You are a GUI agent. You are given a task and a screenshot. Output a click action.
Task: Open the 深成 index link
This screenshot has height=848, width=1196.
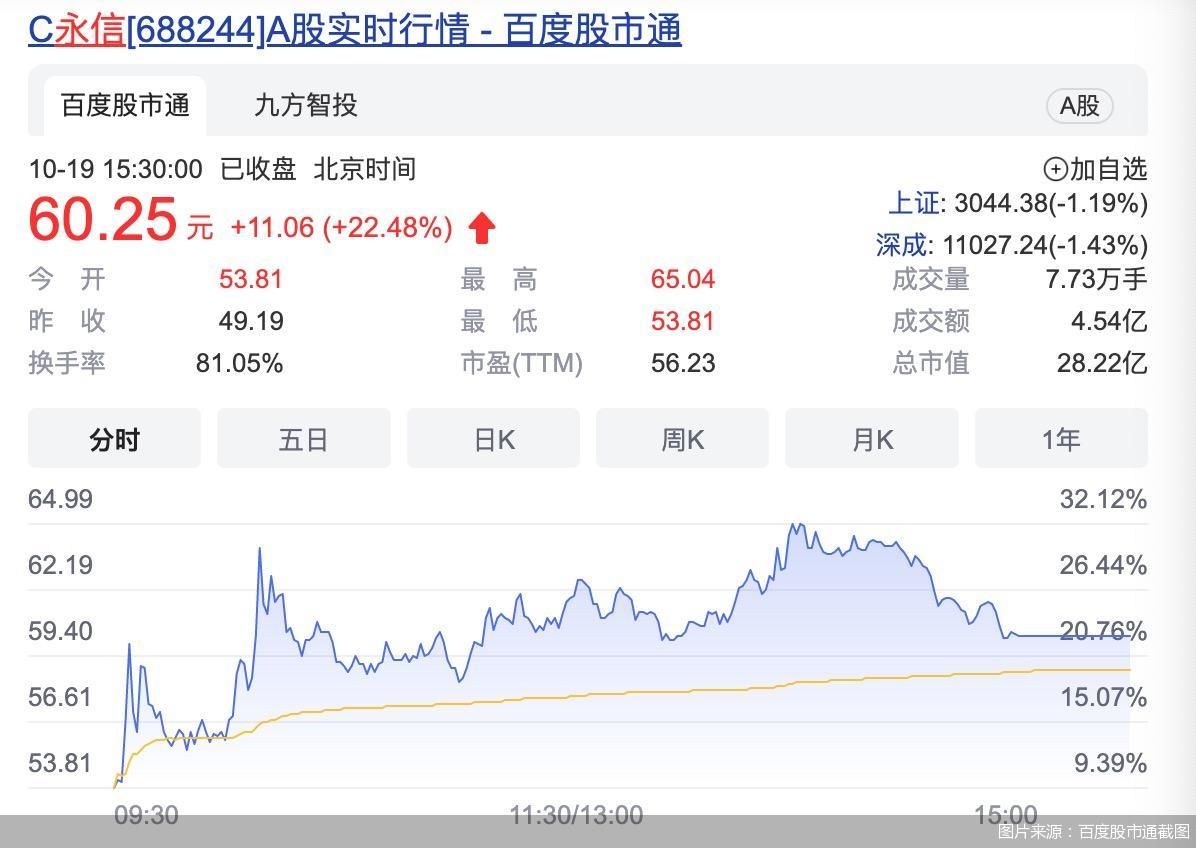tap(903, 245)
